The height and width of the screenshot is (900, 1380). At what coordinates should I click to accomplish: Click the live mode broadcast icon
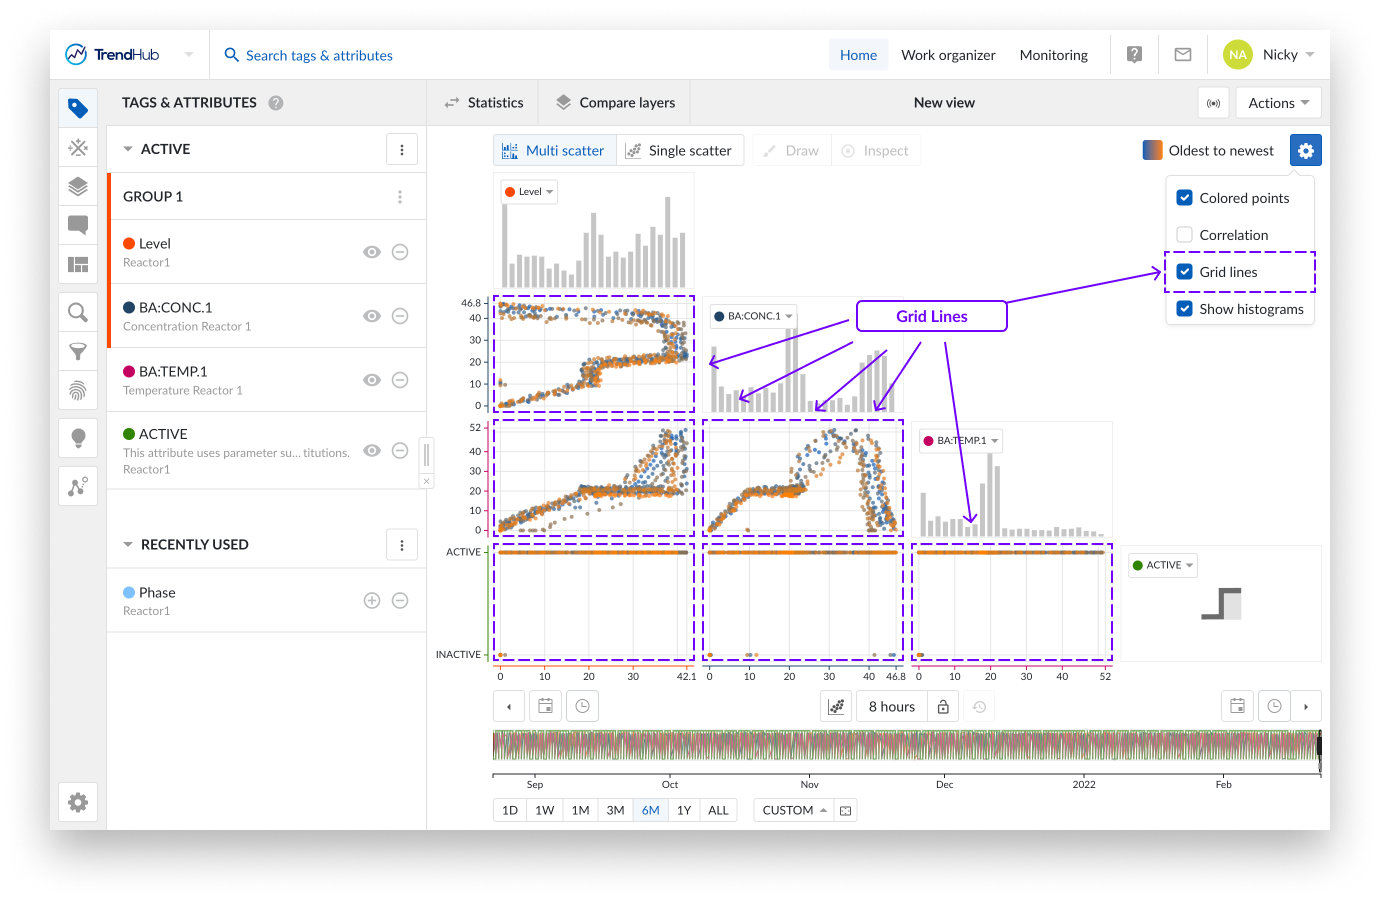tap(1213, 103)
